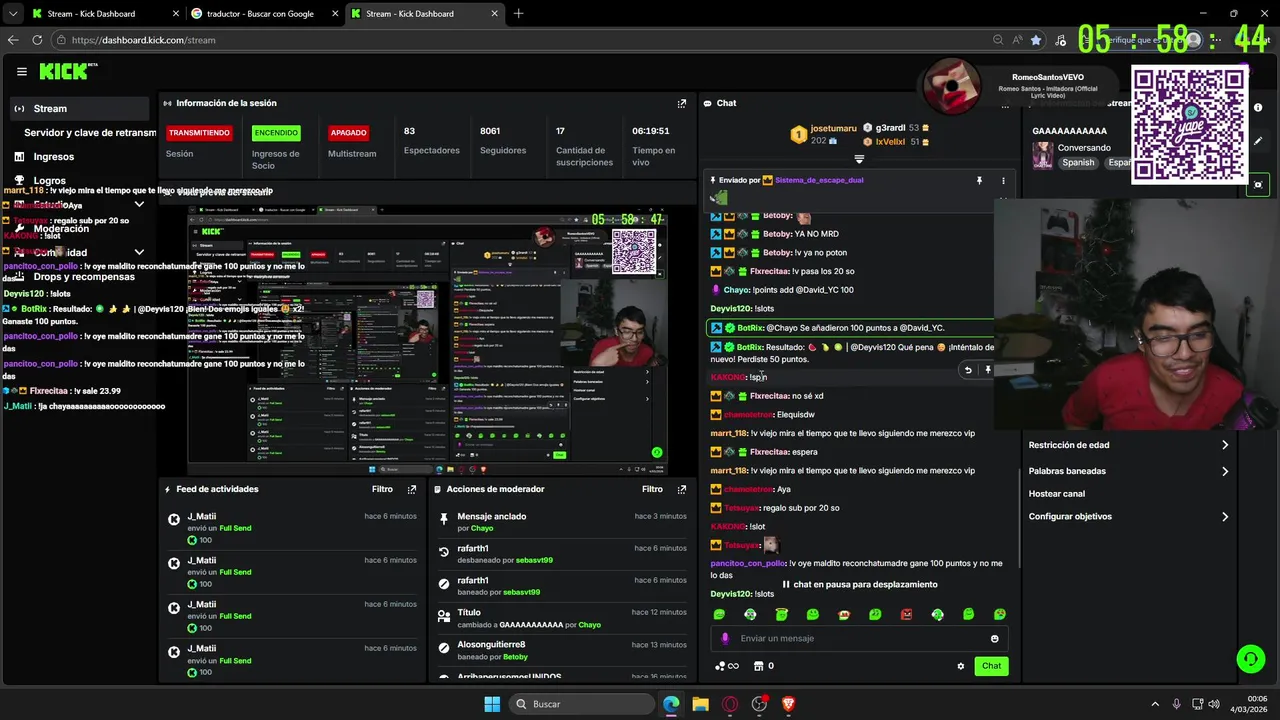Image resolution: width=1280 pixels, height=720 pixels.
Task: Open the Windows Start menu
Action: [492, 704]
